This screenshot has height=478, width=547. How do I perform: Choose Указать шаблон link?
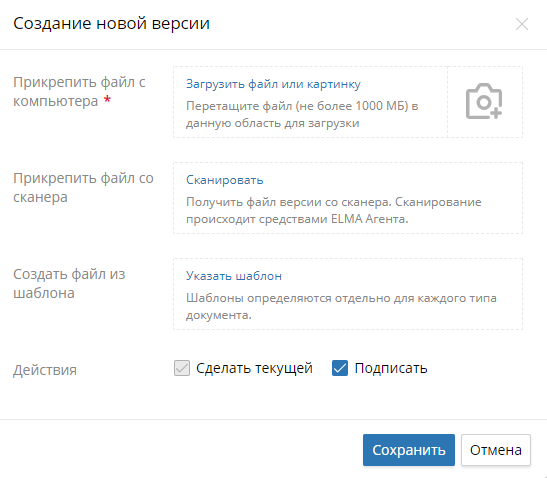[234, 276]
